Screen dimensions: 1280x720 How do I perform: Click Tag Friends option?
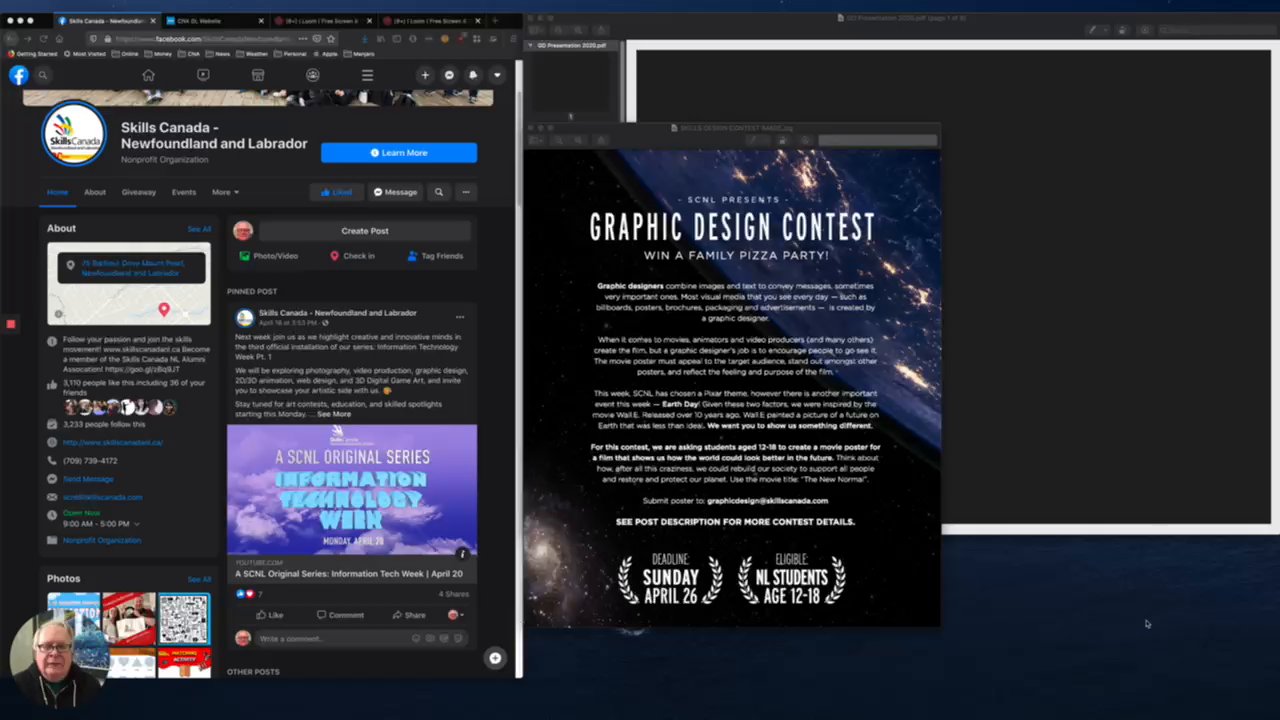pyautogui.click(x=435, y=256)
